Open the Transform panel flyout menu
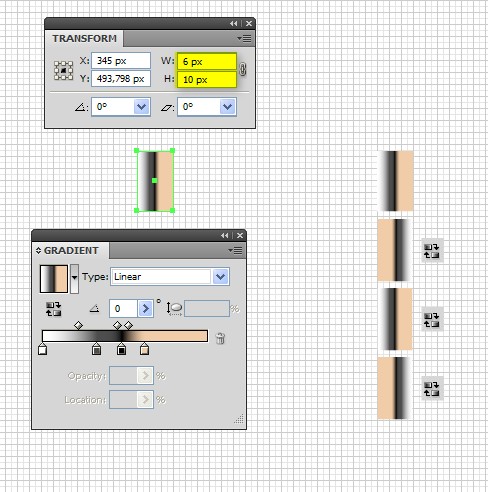This screenshot has width=488, height=492. (245, 39)
